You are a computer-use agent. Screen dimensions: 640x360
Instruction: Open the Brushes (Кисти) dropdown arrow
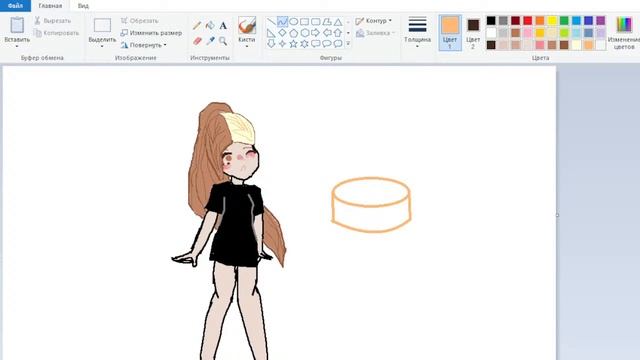pos(247,46)
